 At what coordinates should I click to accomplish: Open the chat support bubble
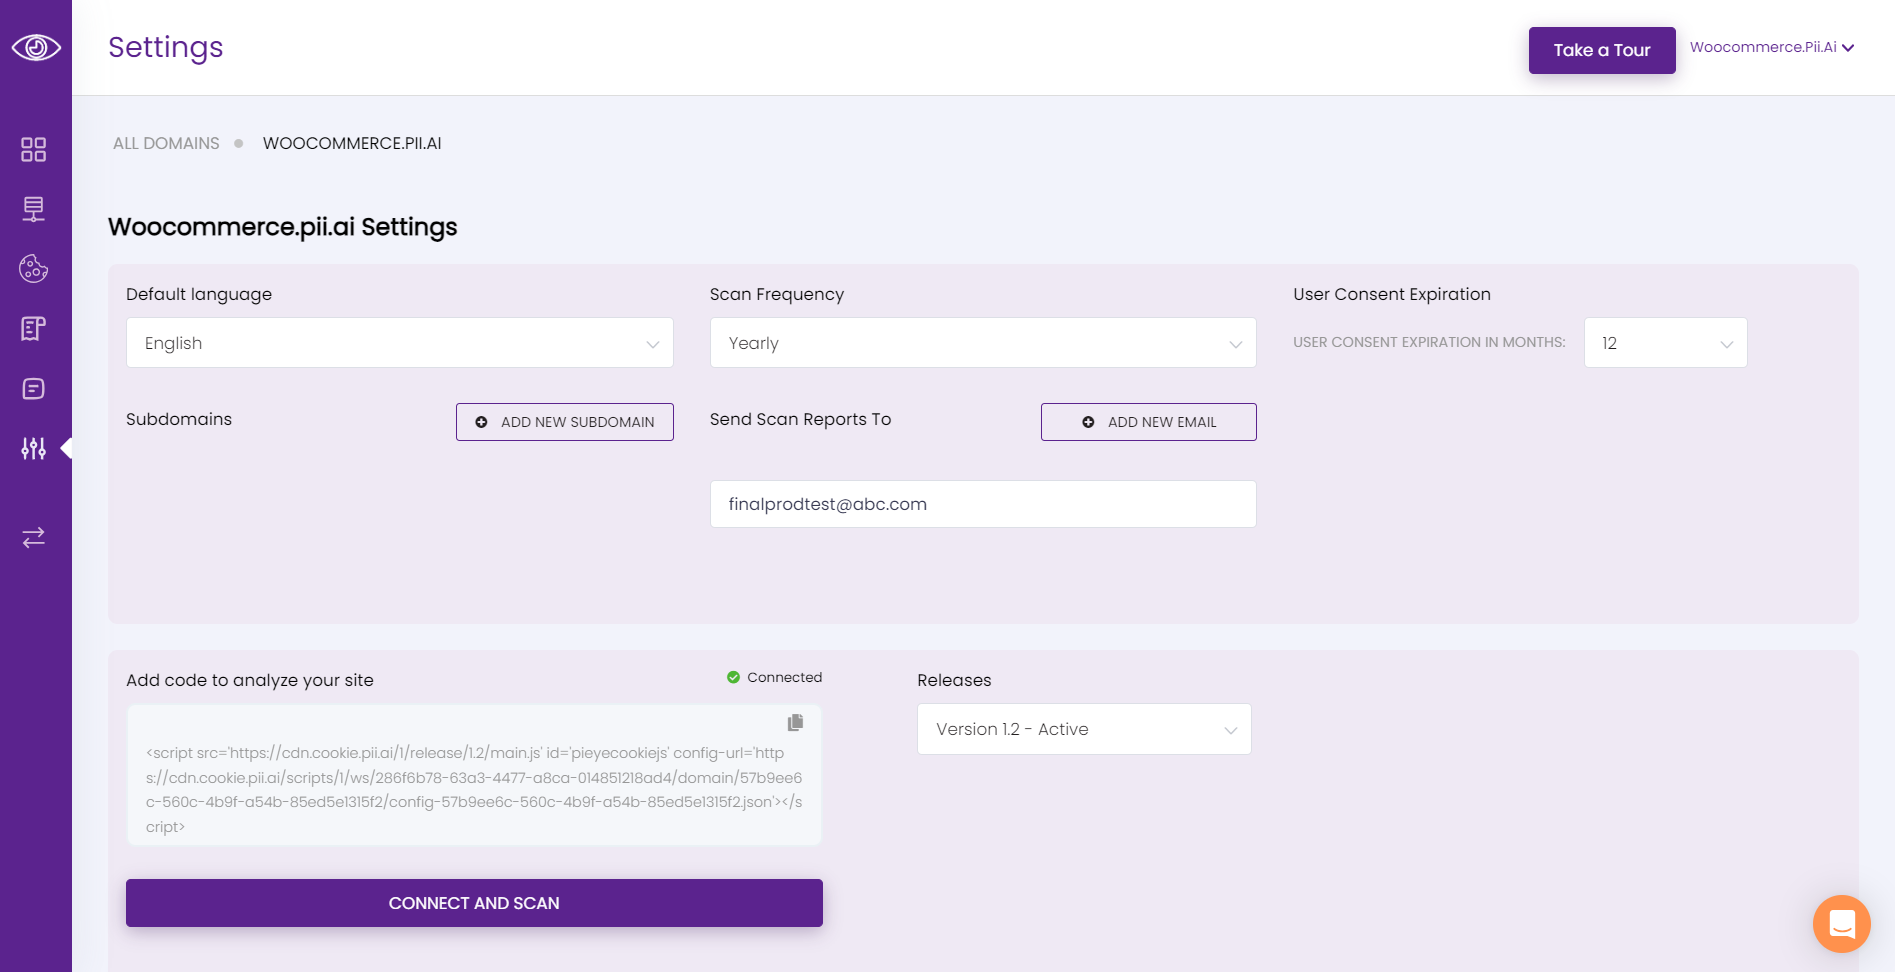pyautogui.click(x=1842, y=924)
